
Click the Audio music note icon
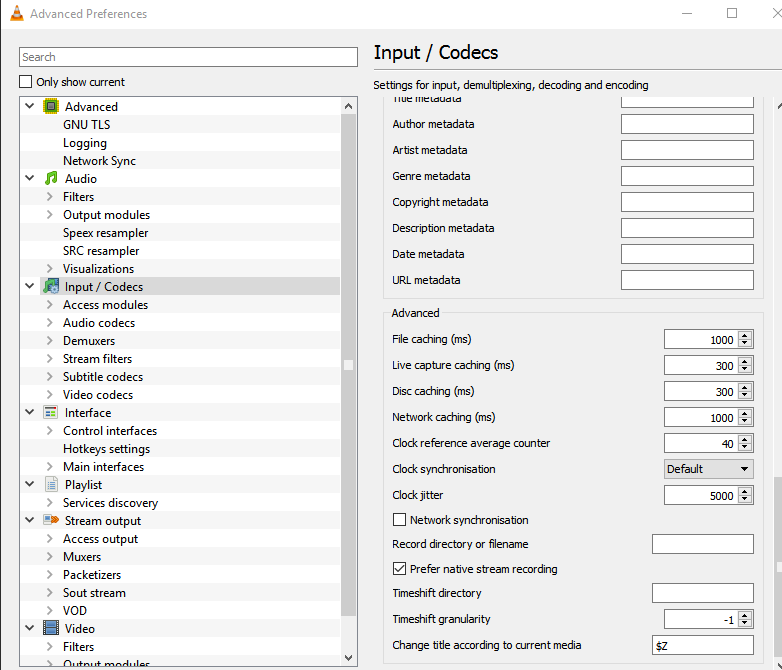[51, 179]
